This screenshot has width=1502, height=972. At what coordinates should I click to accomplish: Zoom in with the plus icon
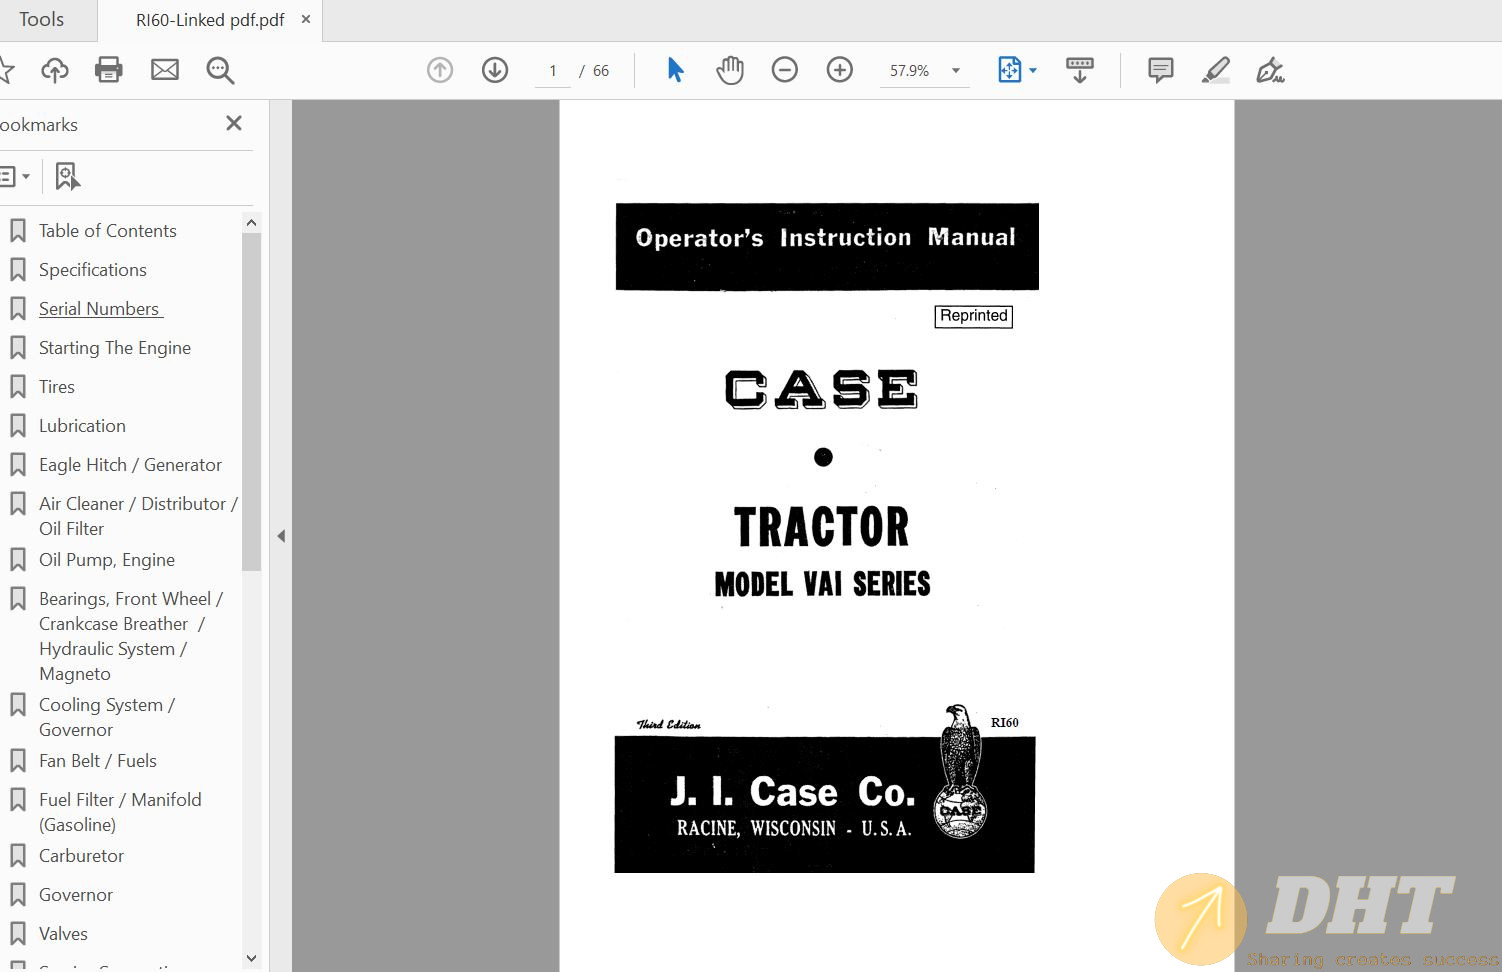[840, 70]
